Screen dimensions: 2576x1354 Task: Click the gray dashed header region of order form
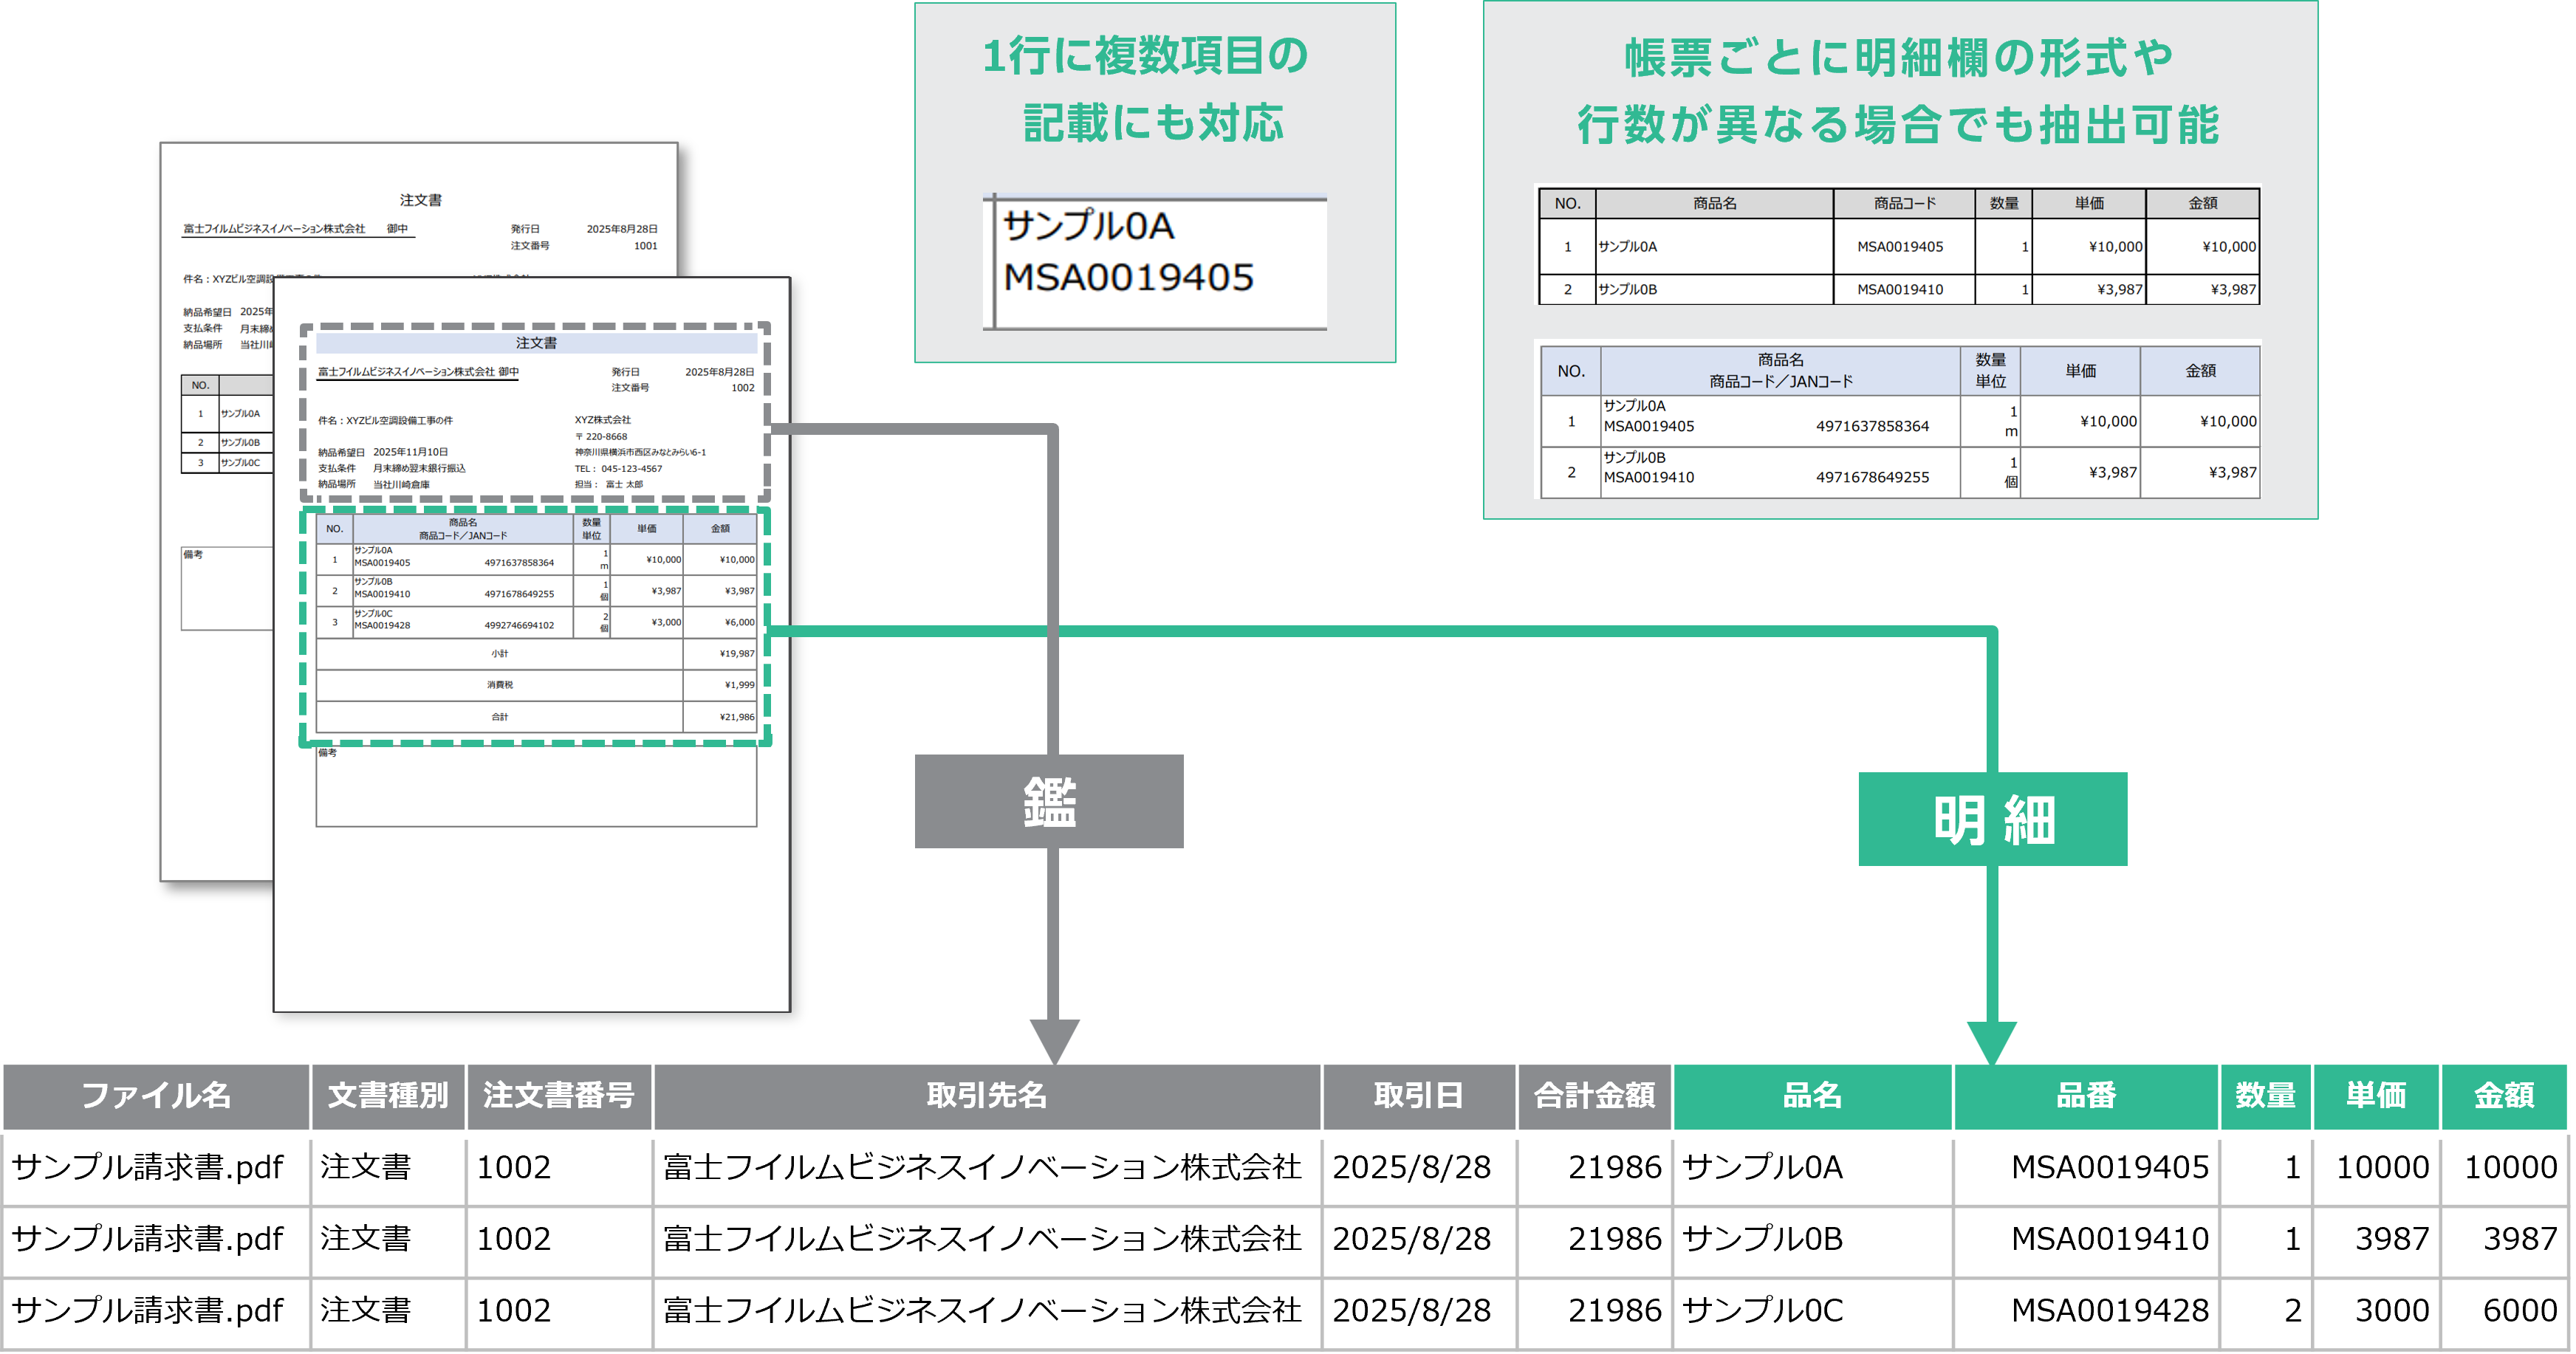click(535, 412)
